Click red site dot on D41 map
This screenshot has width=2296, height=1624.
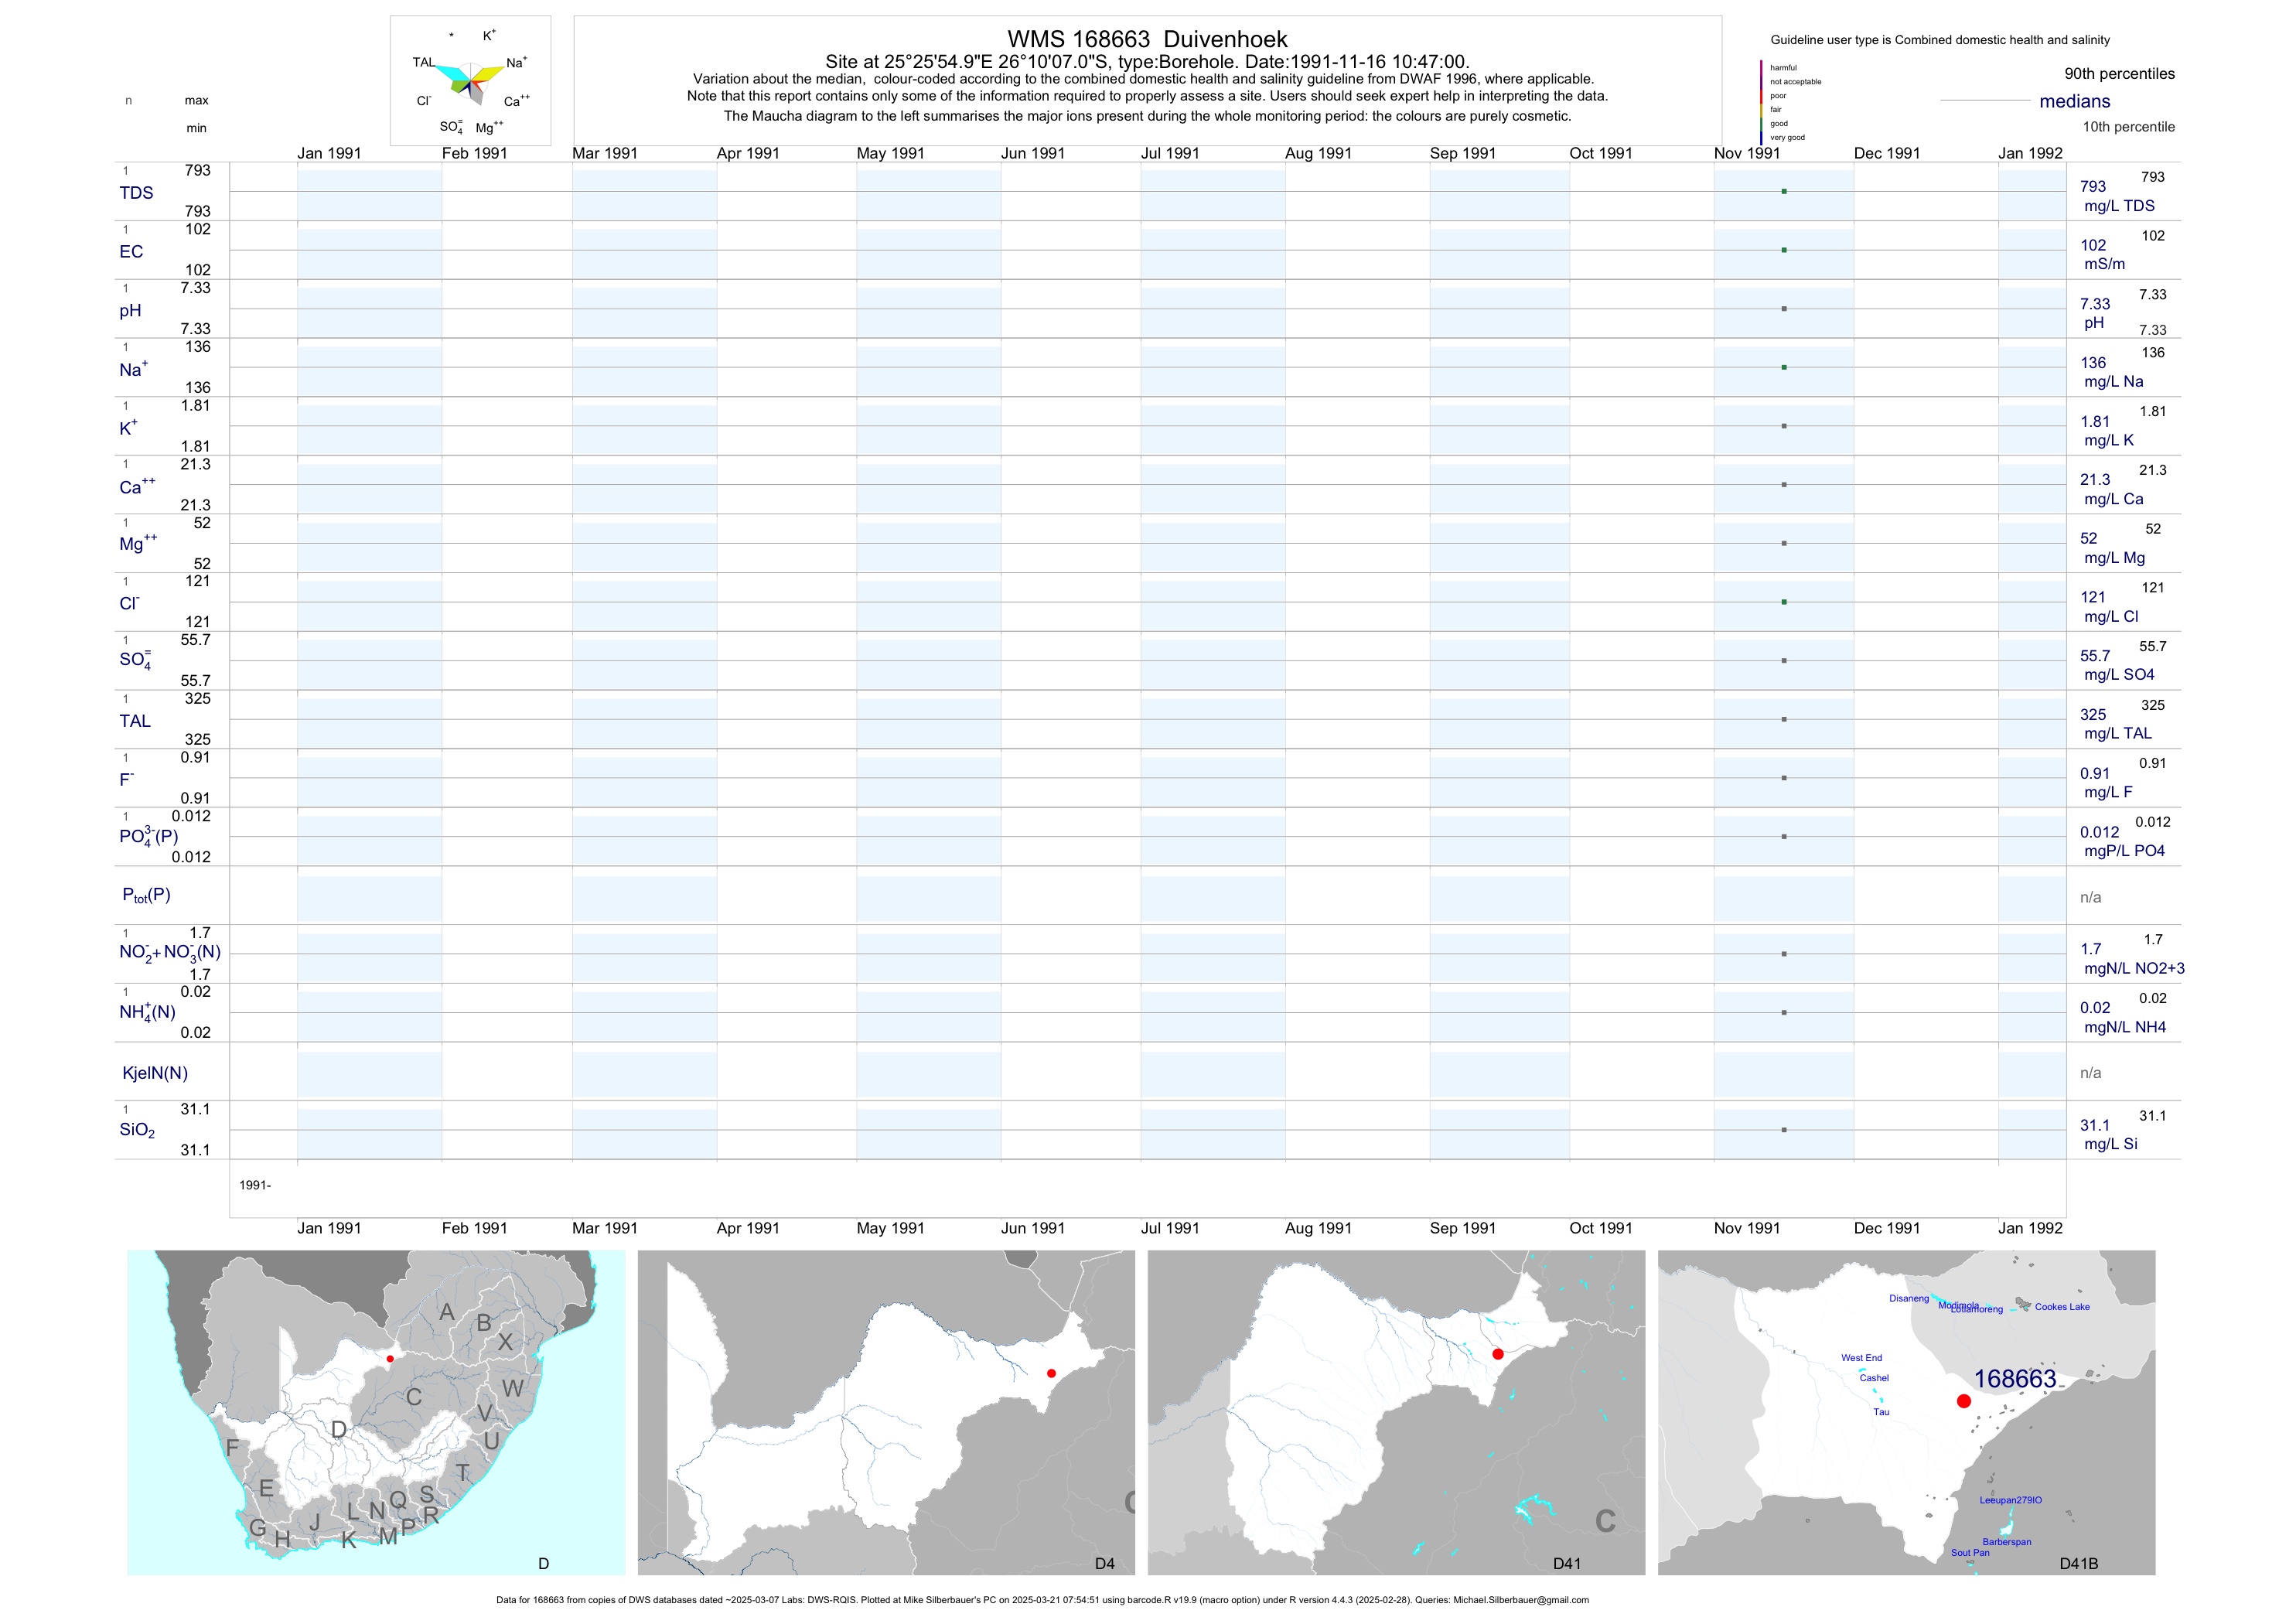(x=1498, y=1354)
